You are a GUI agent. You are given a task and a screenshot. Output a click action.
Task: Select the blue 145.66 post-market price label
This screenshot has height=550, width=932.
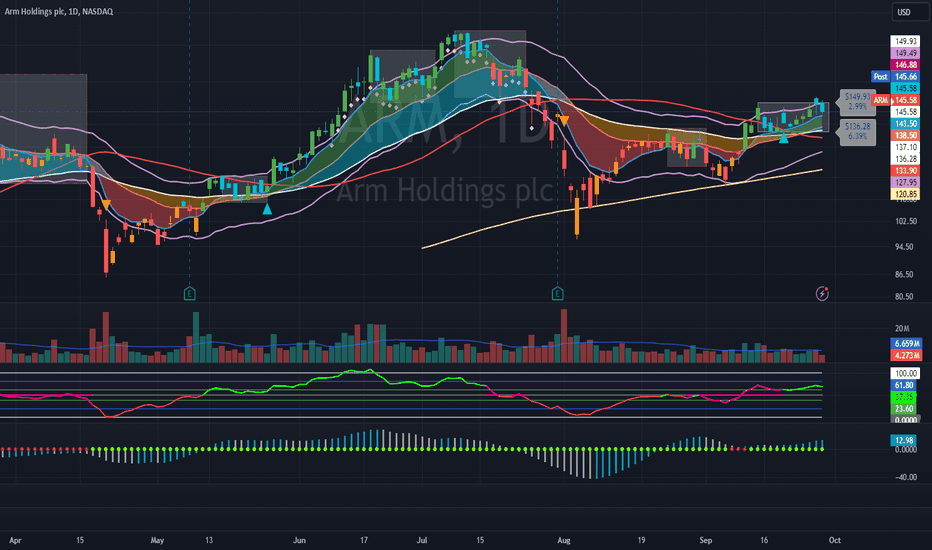[905, 77]
